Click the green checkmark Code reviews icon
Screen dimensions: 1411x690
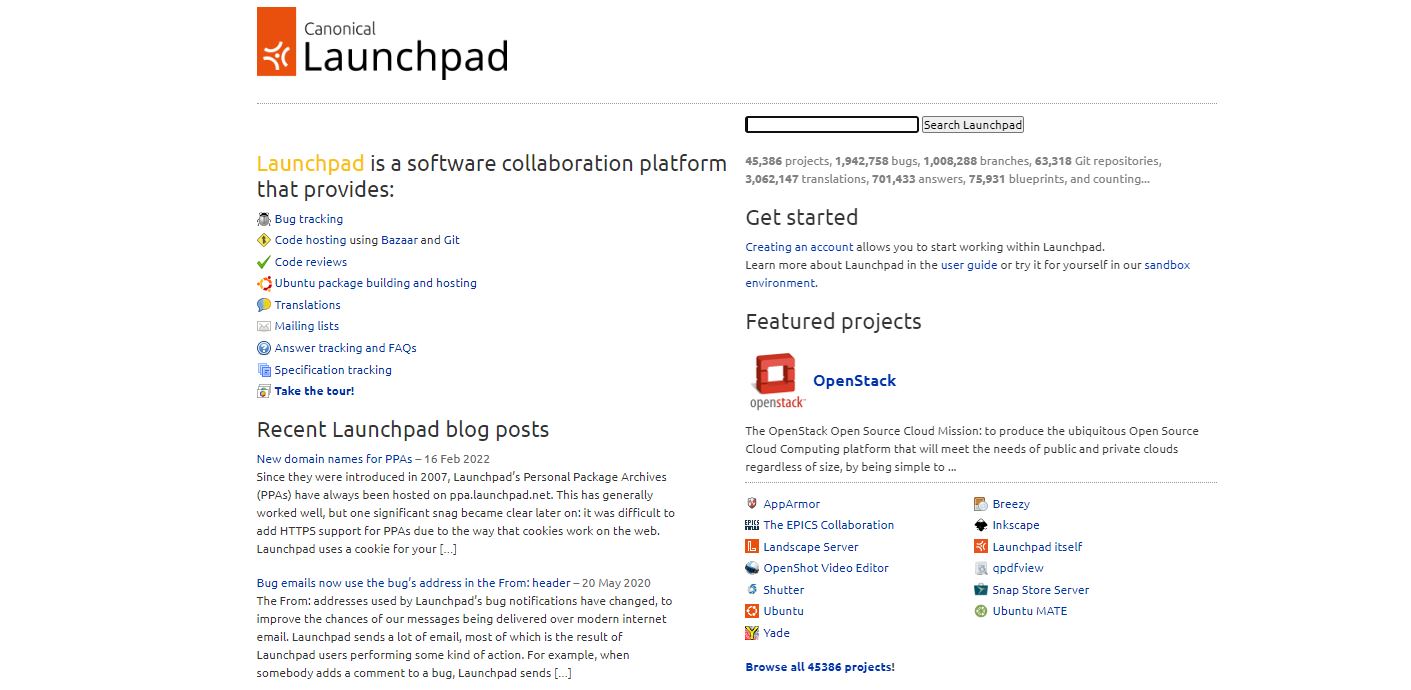click(264, 262)
